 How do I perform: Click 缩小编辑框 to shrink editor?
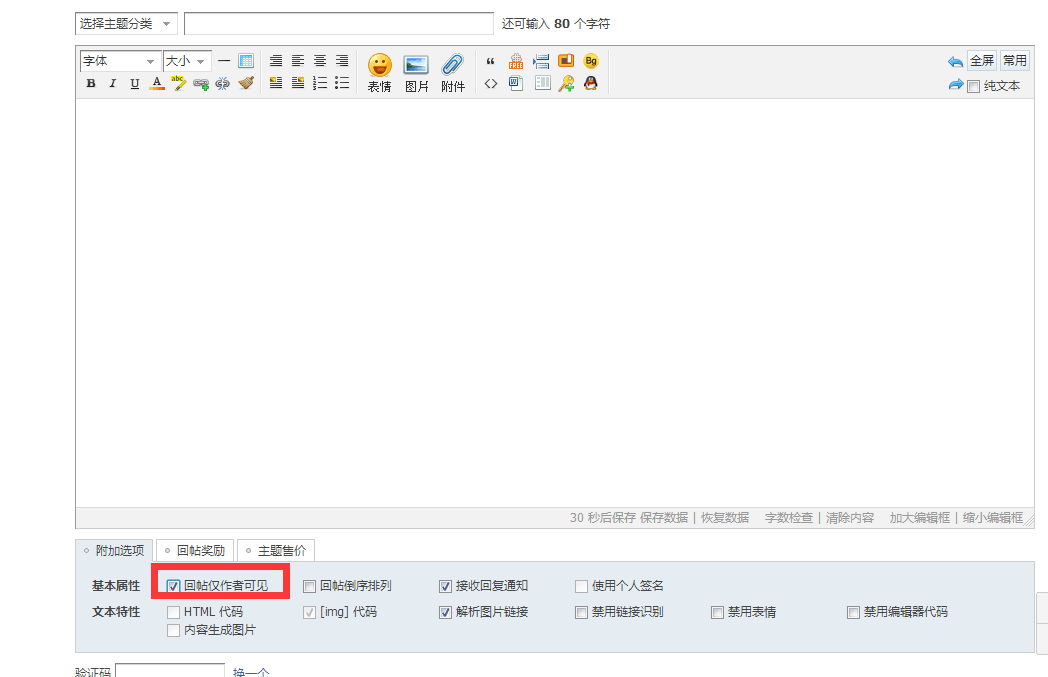point(993,518)
